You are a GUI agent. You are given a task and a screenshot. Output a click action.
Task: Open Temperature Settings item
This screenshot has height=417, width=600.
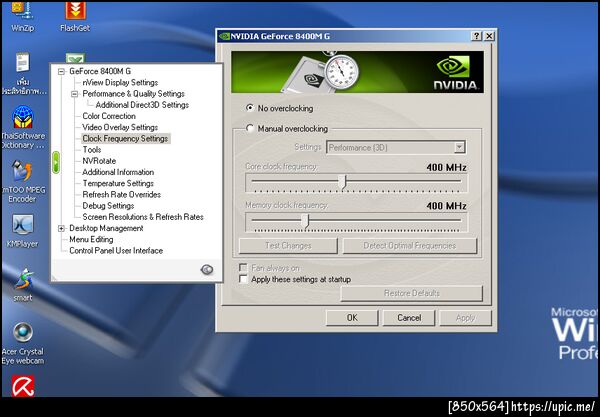[118, 183]
